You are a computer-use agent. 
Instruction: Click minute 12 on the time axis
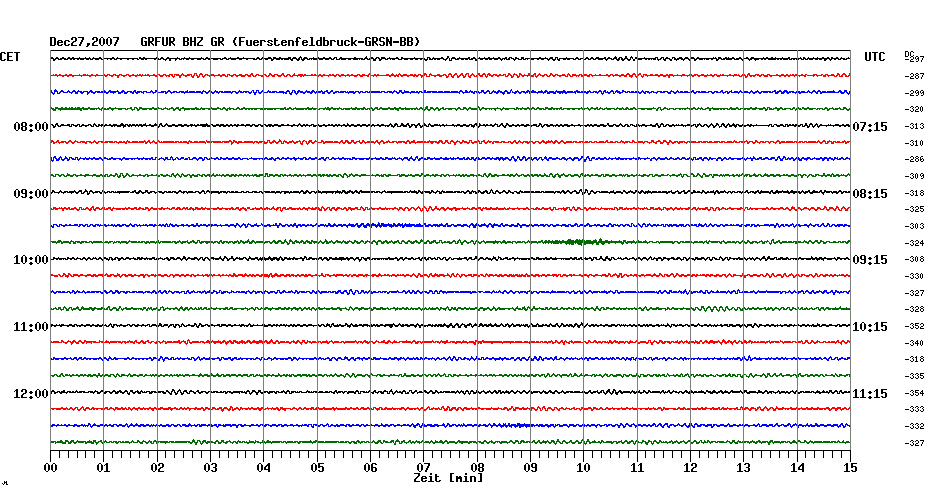[690, 468]
